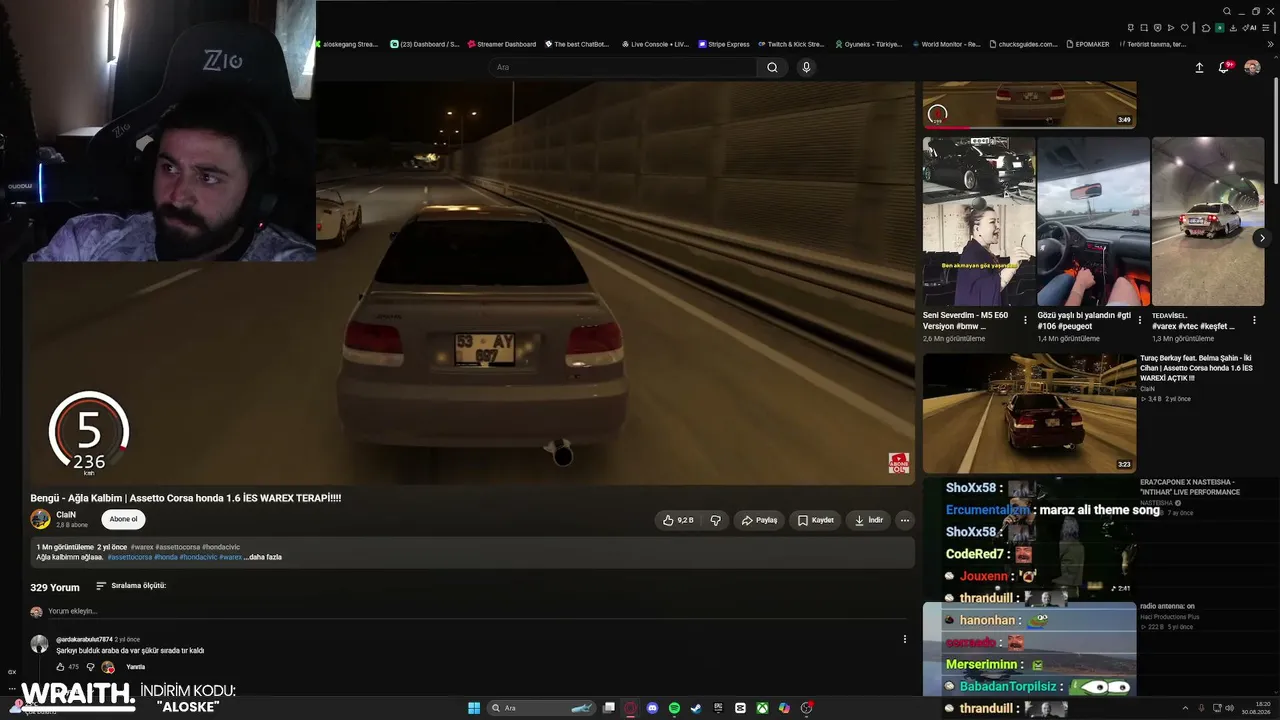
Task: Share the video via 'Paylaş' button
Action: point(759,520)
